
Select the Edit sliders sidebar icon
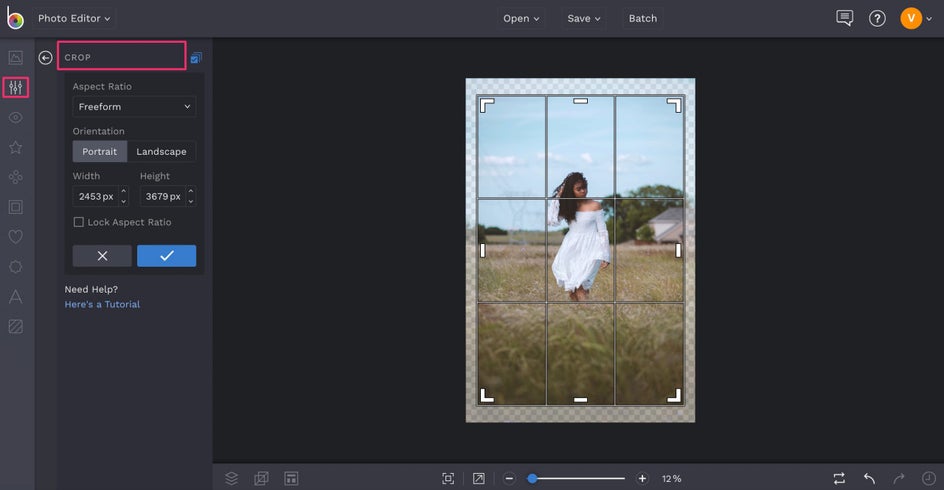15,88
